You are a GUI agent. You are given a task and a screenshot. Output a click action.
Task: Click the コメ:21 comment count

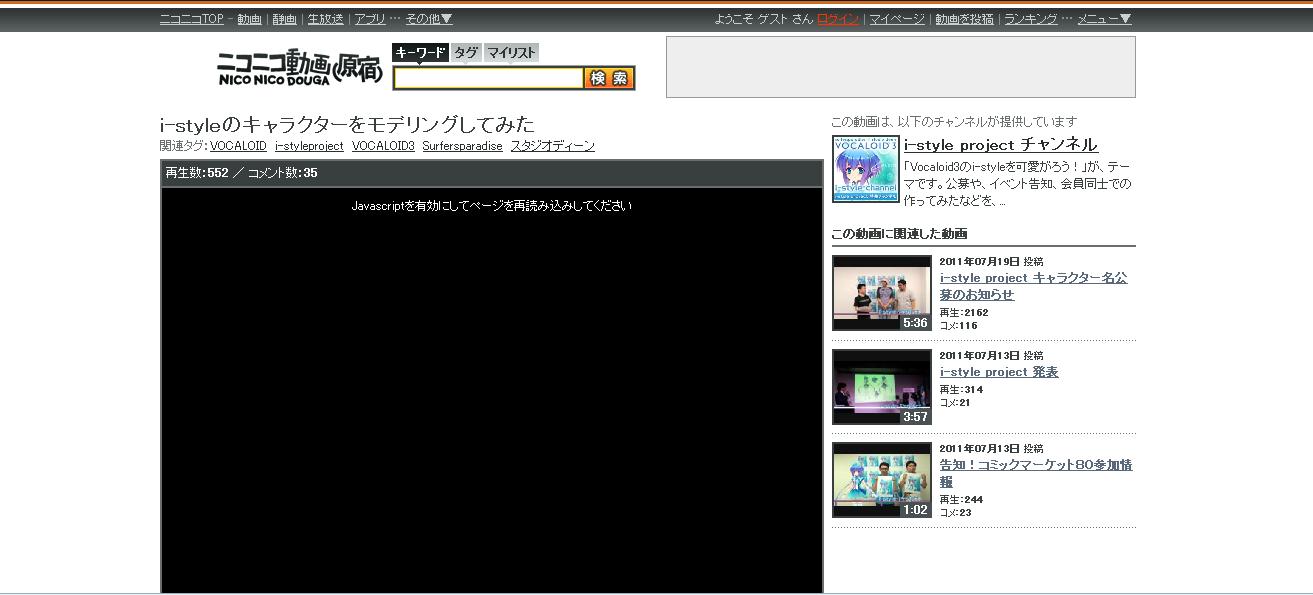[x=955, y=403]
